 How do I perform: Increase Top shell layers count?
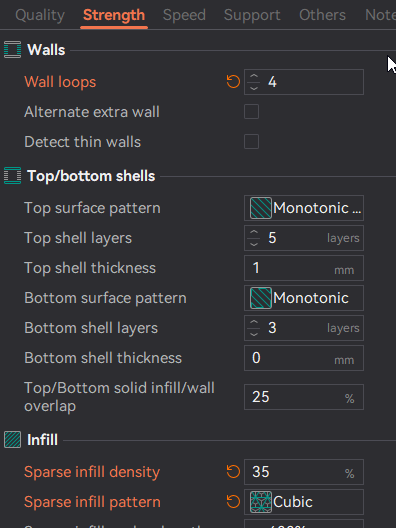[254, 232]
